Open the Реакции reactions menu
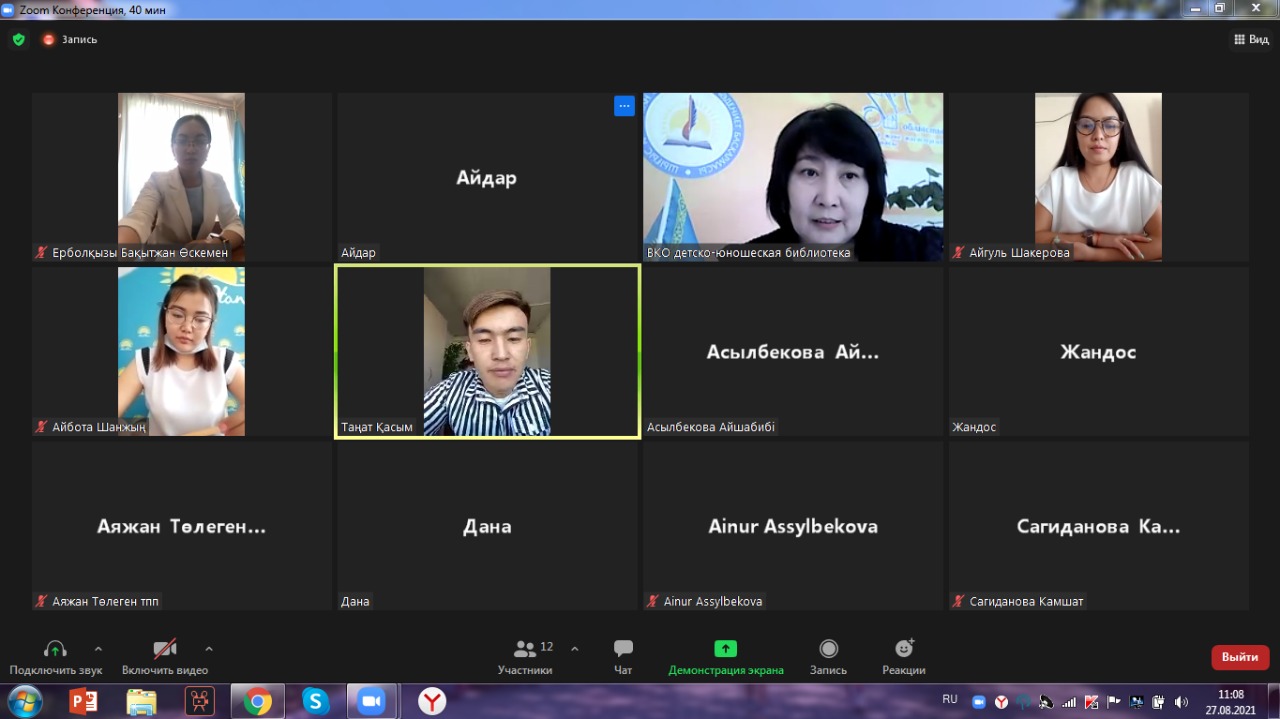This screenshot has width=1280, height=719. pos(903,649)
